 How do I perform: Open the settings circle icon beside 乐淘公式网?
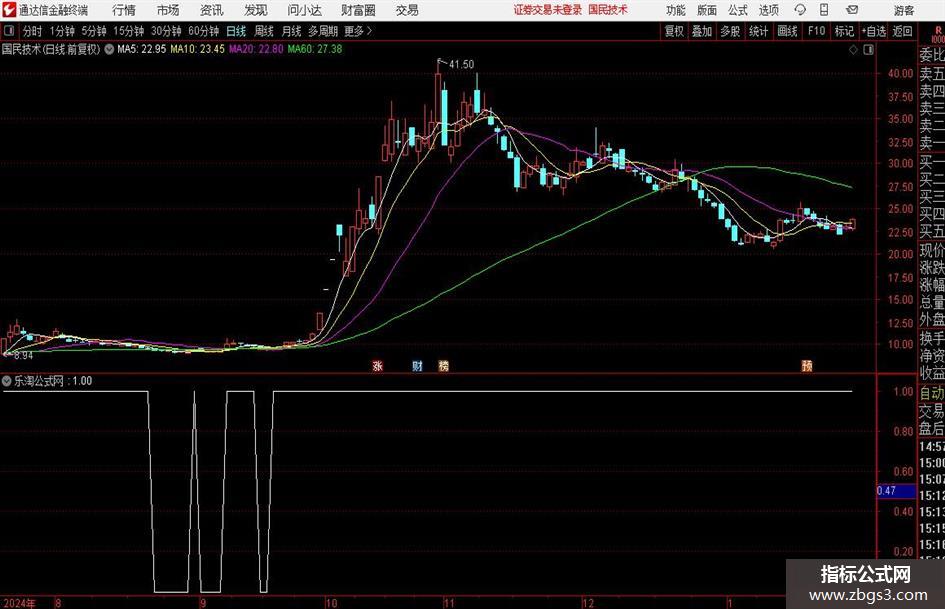click(7, 381)
